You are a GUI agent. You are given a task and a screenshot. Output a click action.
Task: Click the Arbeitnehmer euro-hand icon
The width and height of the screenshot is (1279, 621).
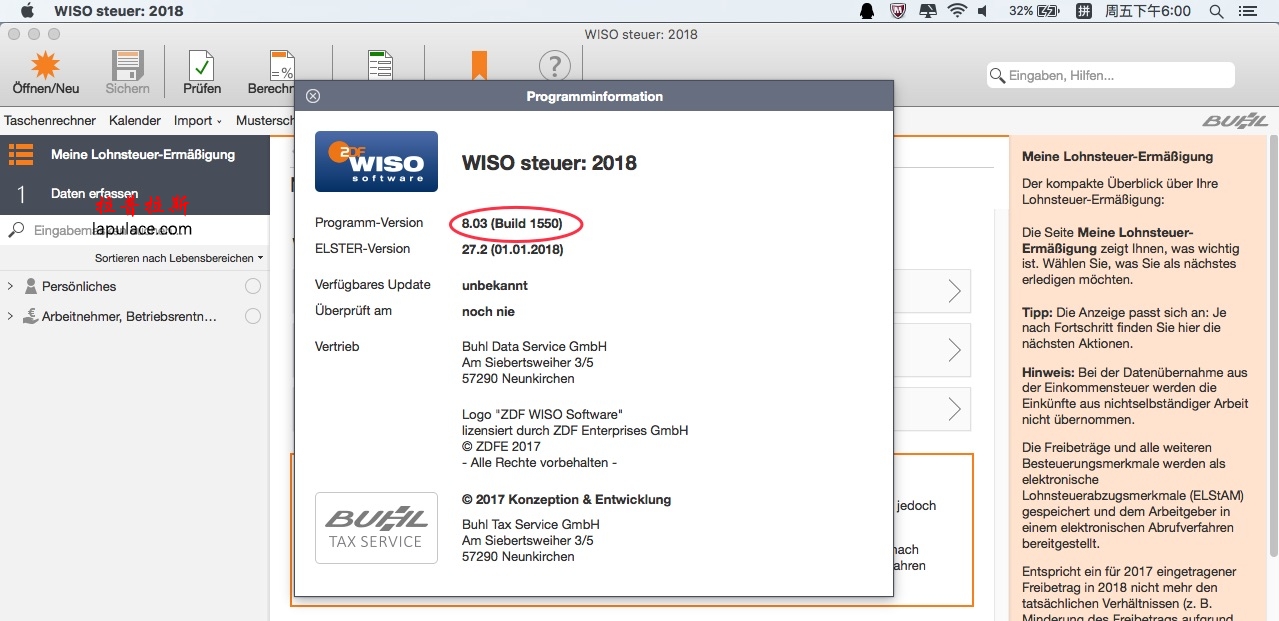(x=31, y=316)
